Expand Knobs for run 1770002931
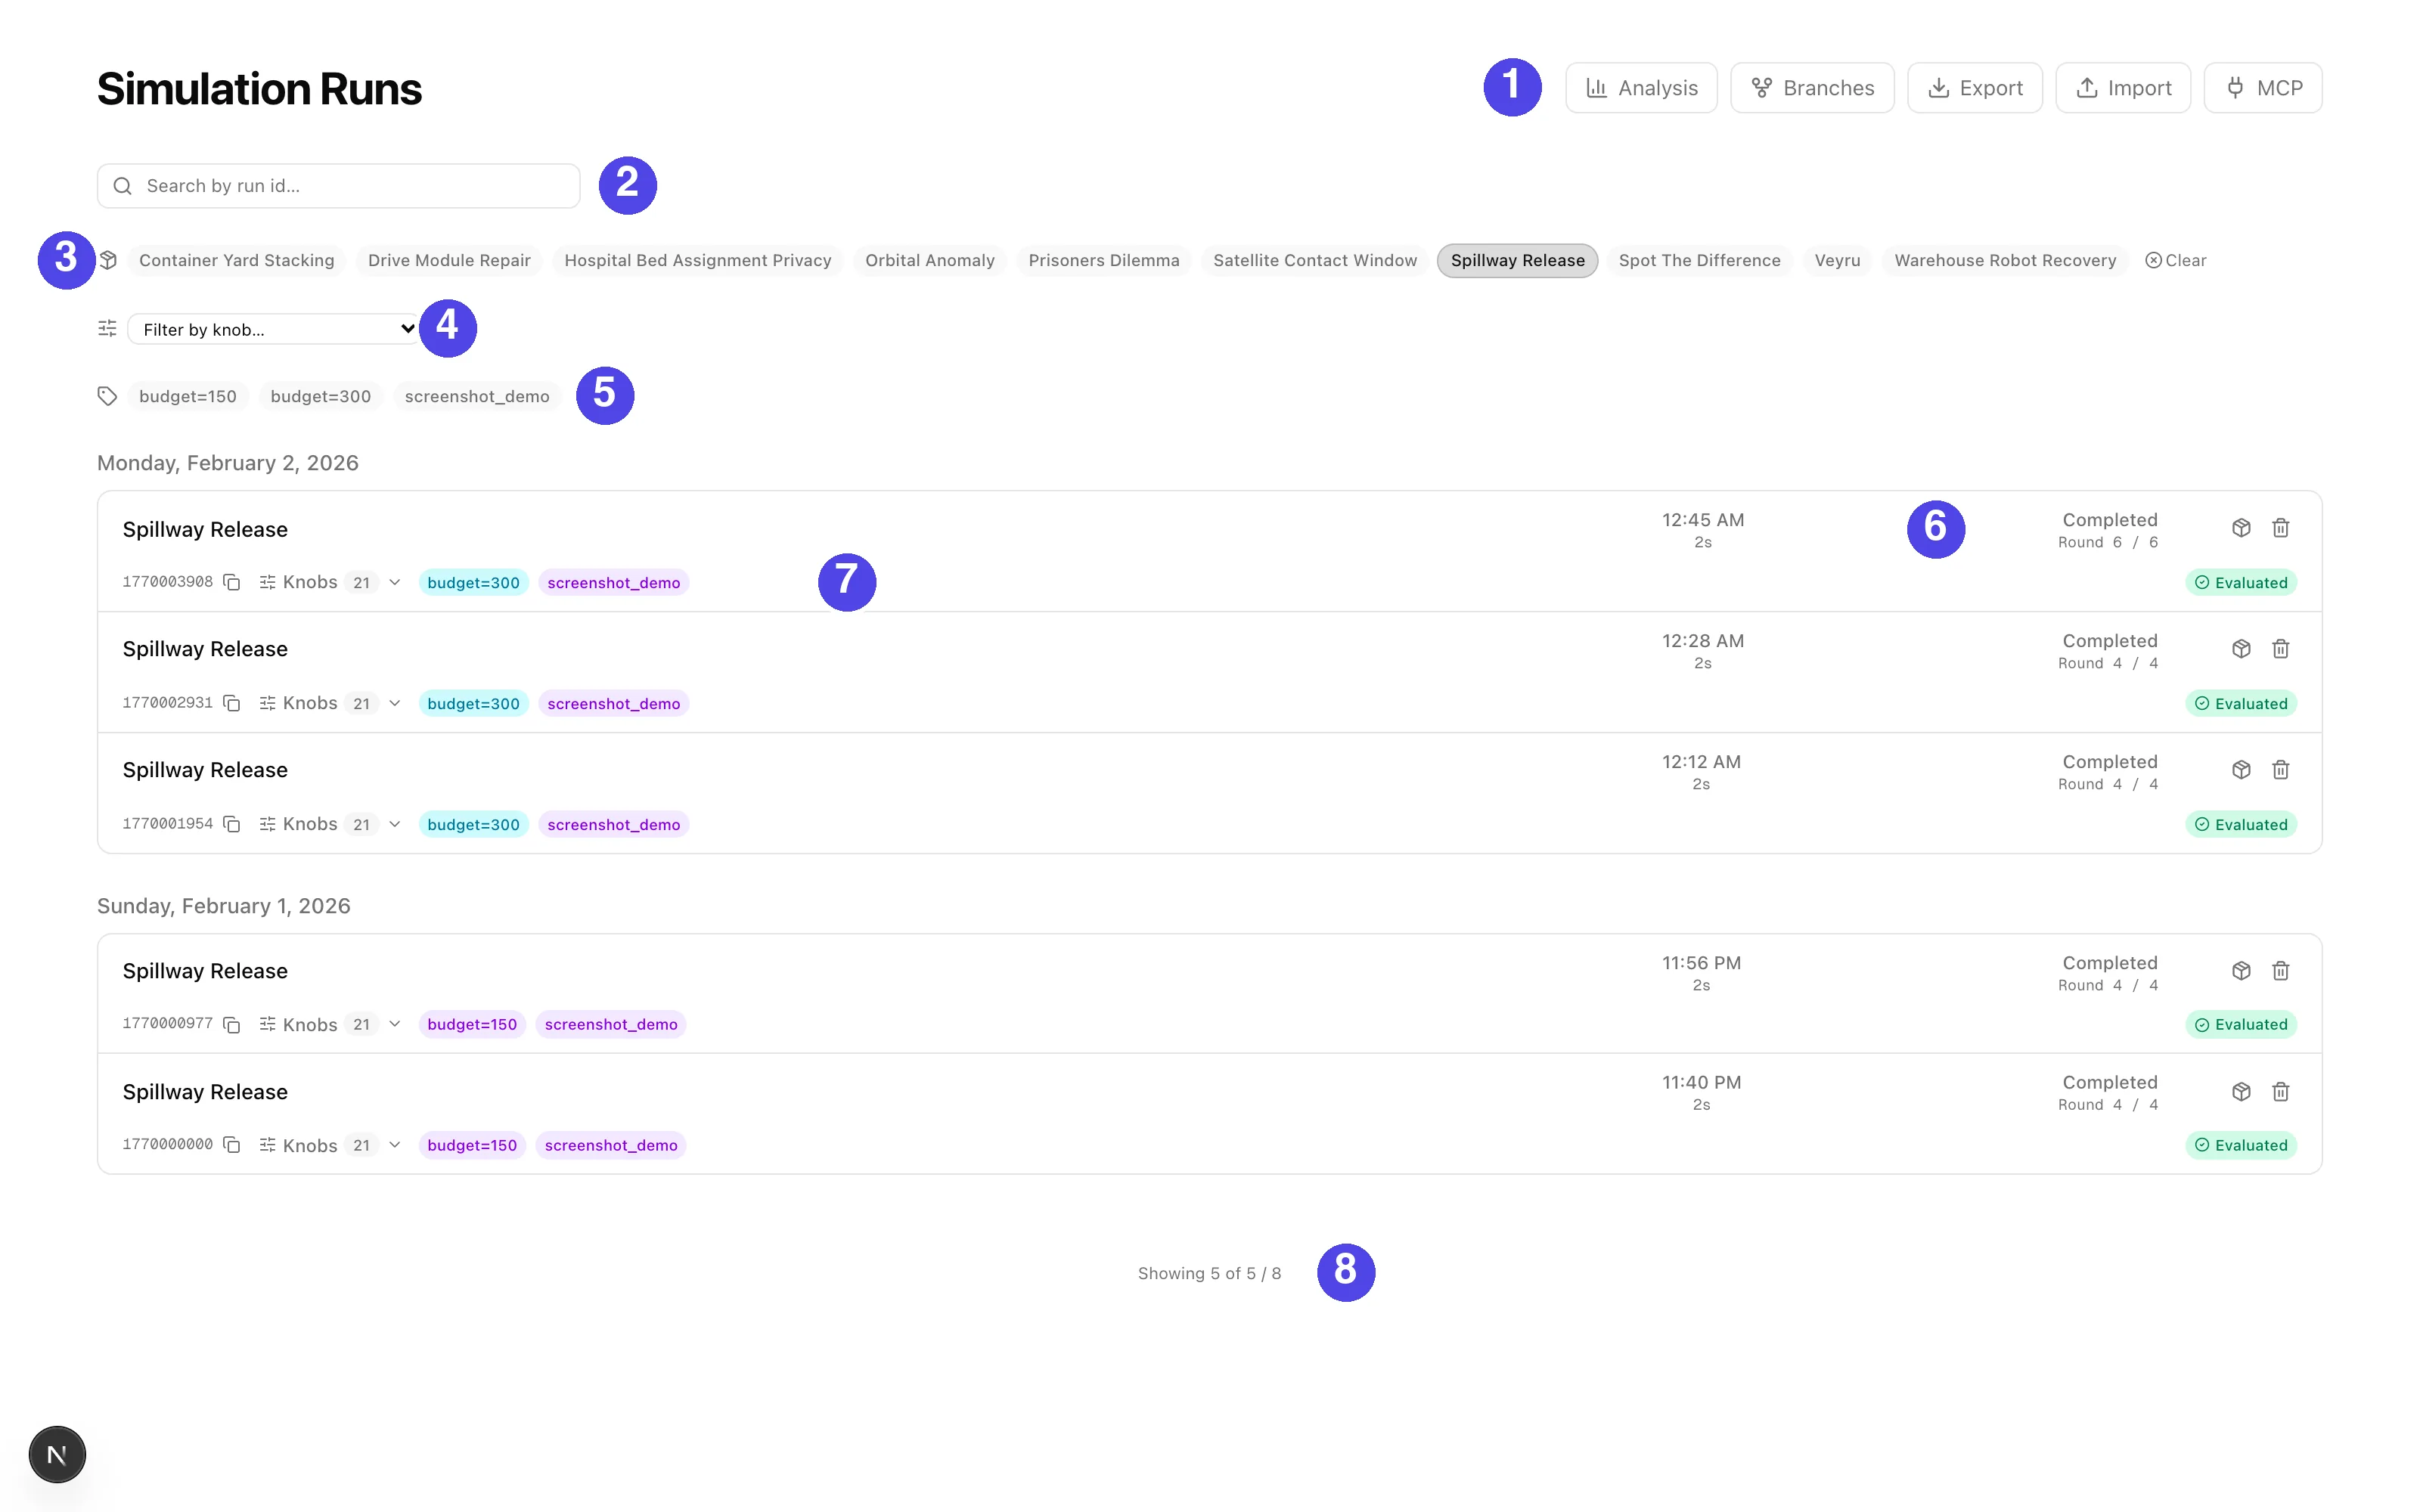This screenshot has height=1512, width=2420. pyautogui.click(x=330, y=703)
